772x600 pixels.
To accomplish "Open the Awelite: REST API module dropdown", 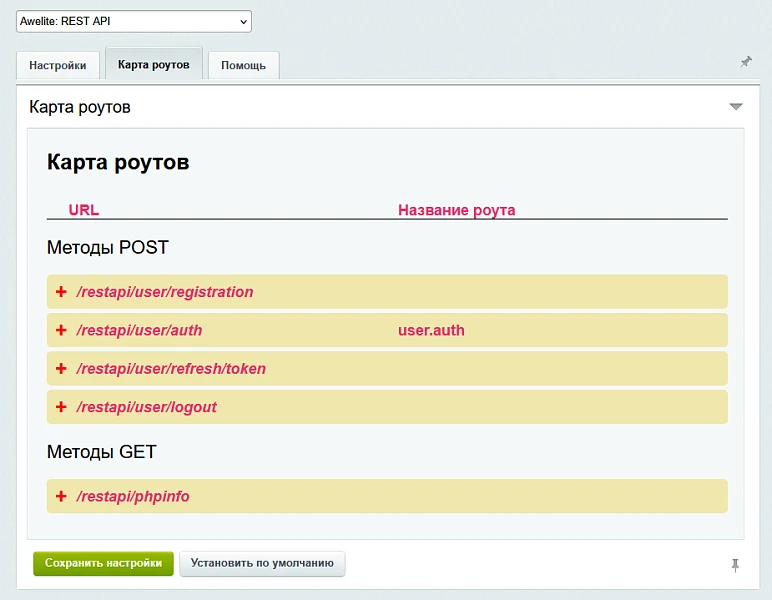I will [x=134, y=22].
